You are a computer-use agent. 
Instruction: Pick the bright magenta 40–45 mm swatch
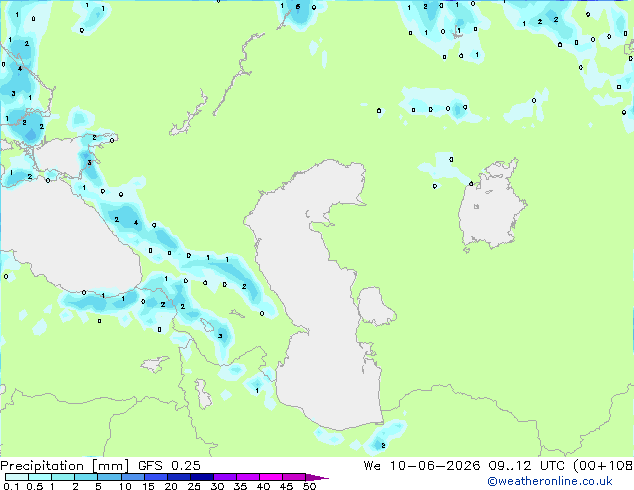[271, 477]
